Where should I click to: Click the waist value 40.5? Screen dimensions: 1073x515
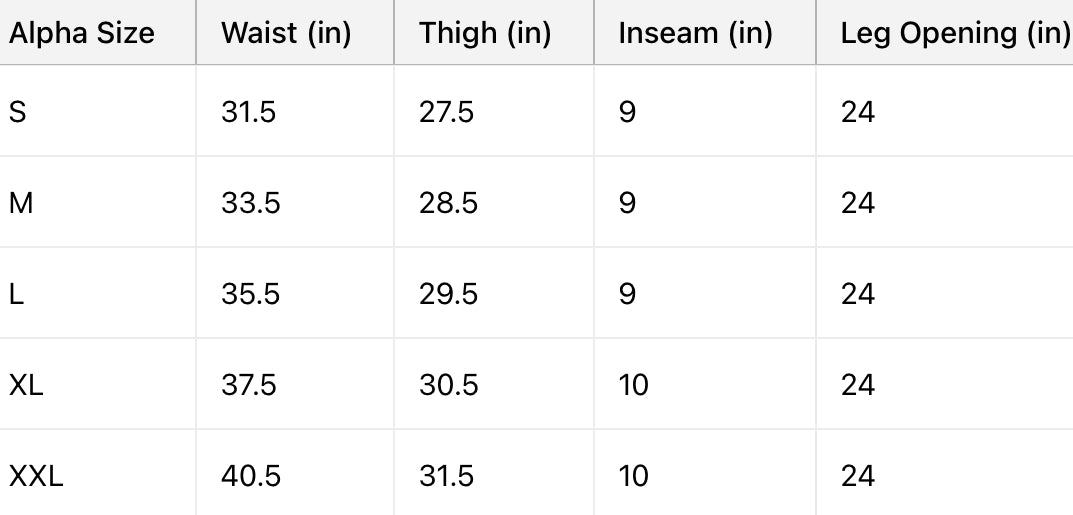(250, 476)
